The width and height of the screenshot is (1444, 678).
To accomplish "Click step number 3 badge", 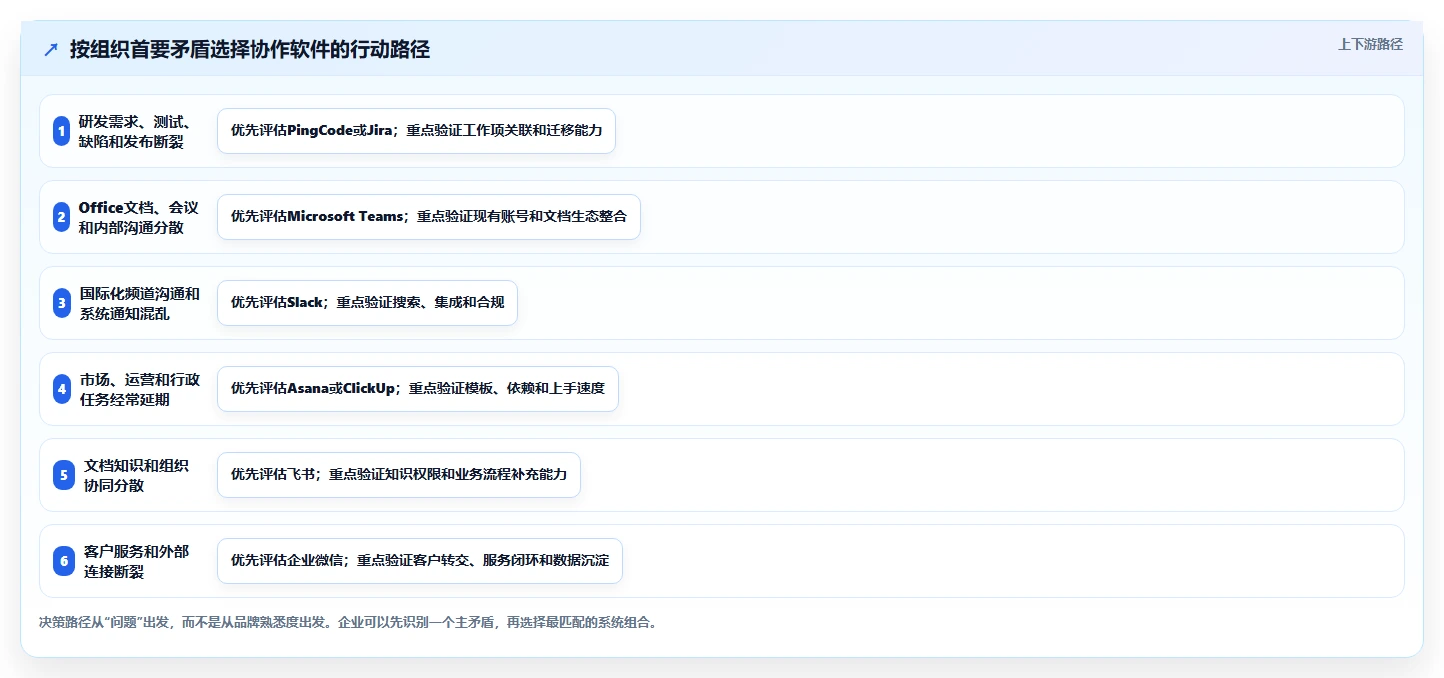I will click(x=62, y=303).
